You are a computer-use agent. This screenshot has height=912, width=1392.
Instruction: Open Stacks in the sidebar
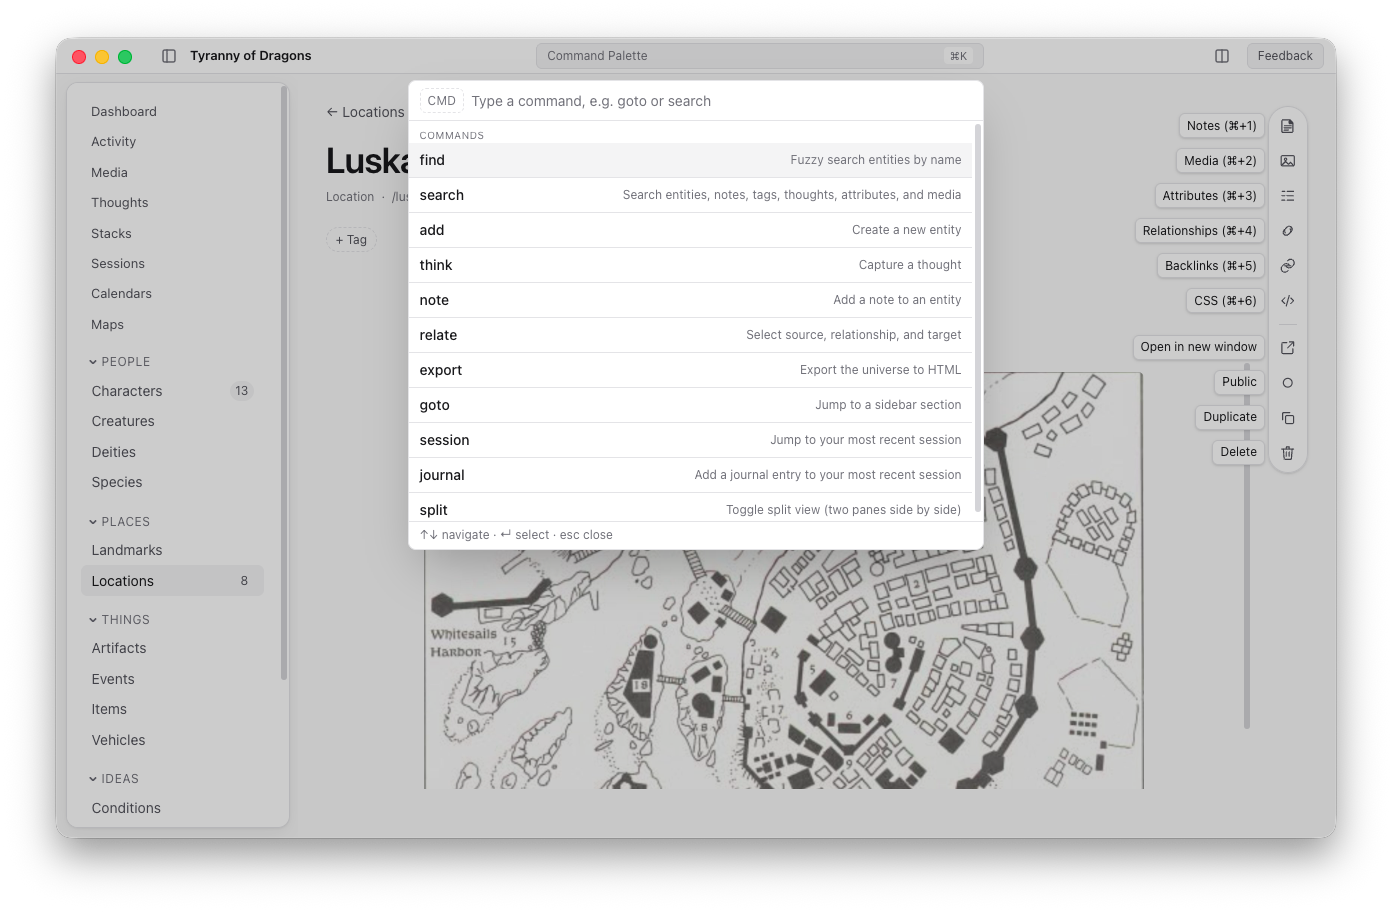pos(172,234)
